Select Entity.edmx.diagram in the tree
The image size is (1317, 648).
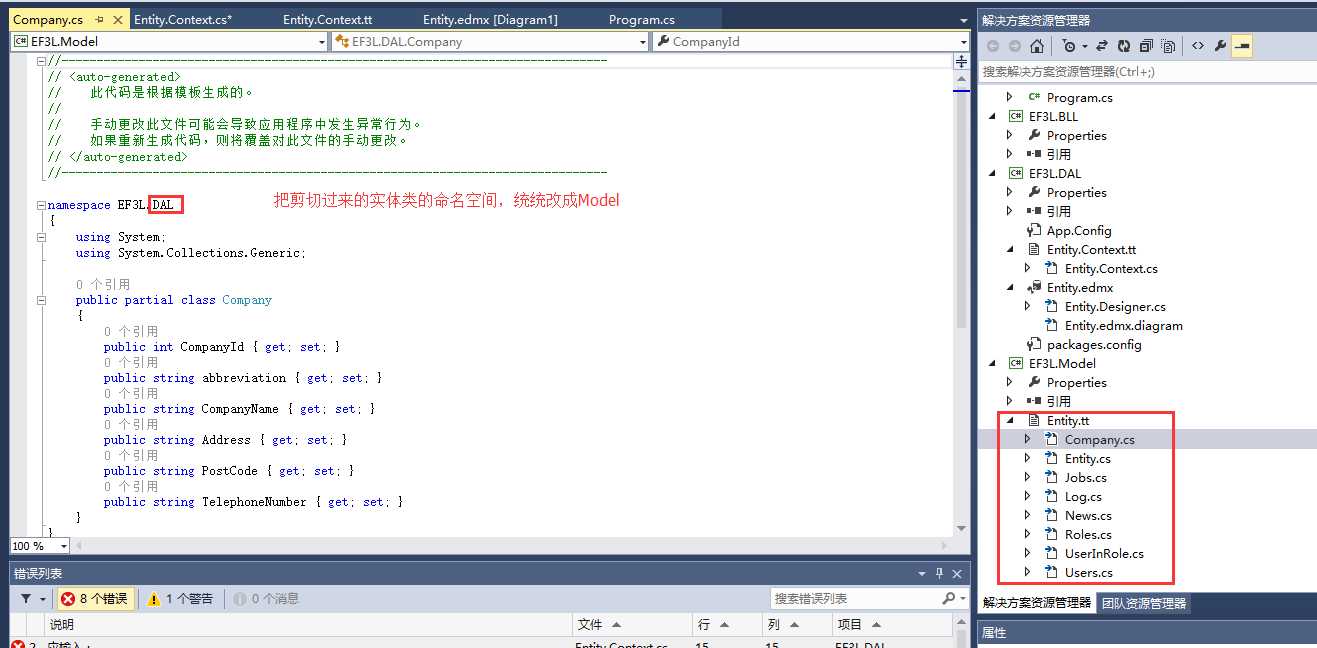pyautogui.click(x=1123, y=325)
